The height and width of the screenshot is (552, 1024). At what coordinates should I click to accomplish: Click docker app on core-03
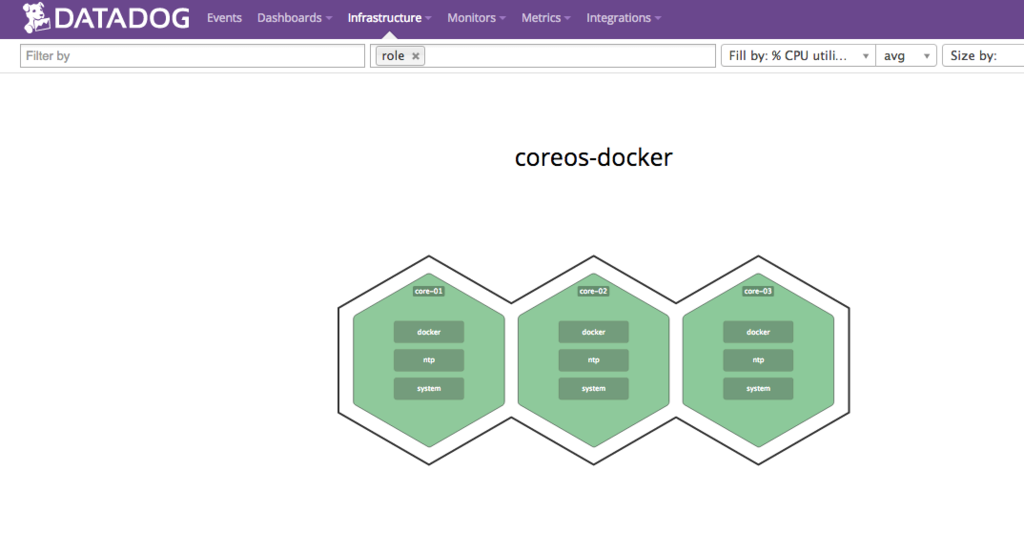pos(758,332)
